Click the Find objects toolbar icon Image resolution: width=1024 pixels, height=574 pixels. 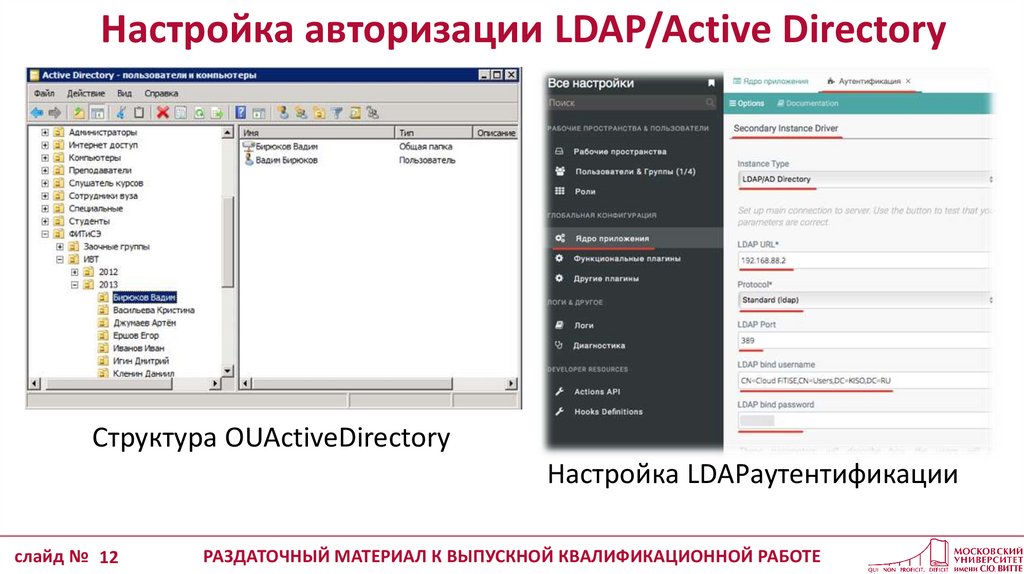point(355,113)
